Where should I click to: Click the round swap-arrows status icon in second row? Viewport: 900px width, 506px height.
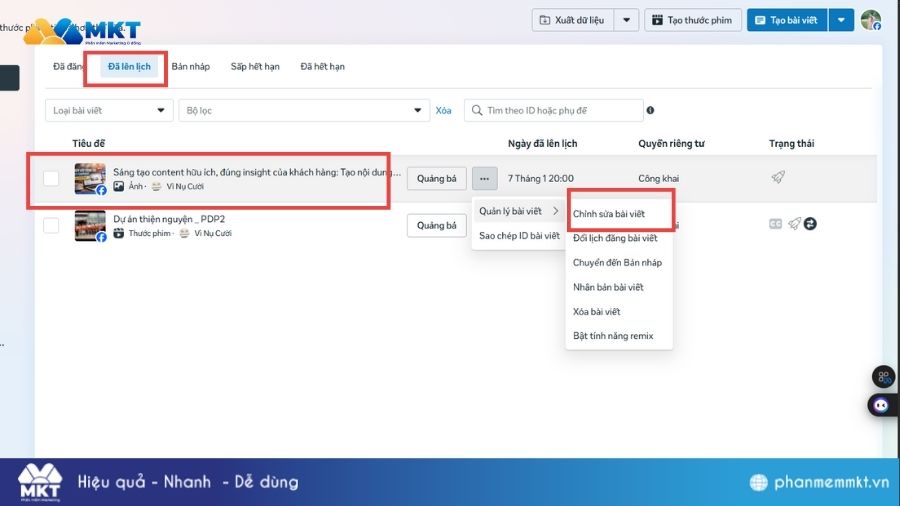pyautogui.click(x=810, y=224)
